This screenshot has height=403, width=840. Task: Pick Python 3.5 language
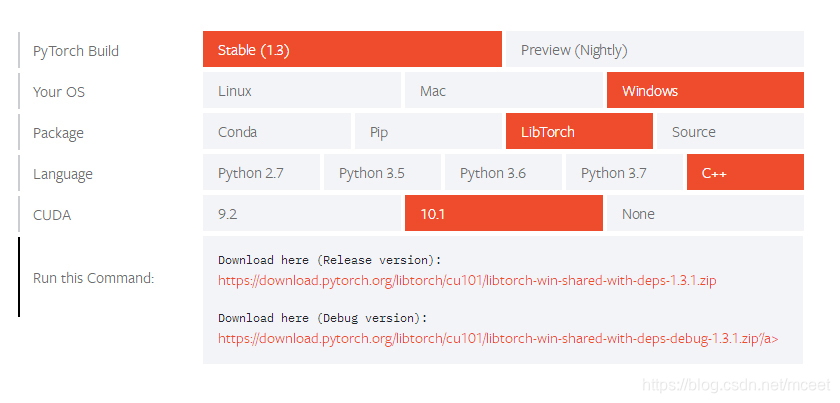pos(382,172)
